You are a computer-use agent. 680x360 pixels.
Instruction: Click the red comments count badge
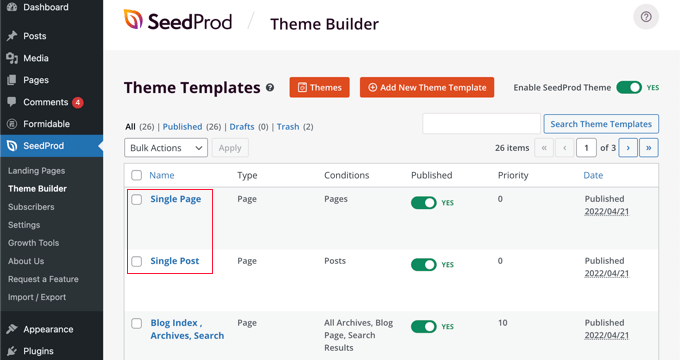click(x=78, y=102)
